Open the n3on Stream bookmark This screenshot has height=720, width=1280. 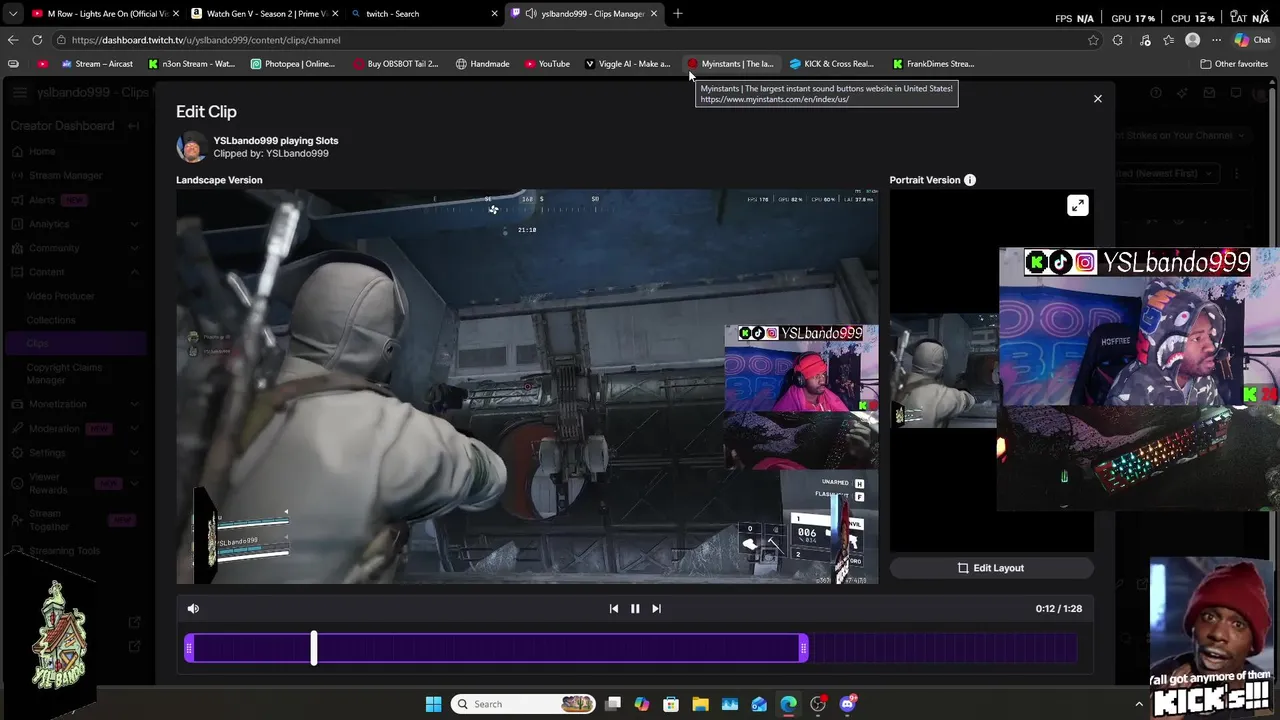pyautogui.click(x=192, y=64)
